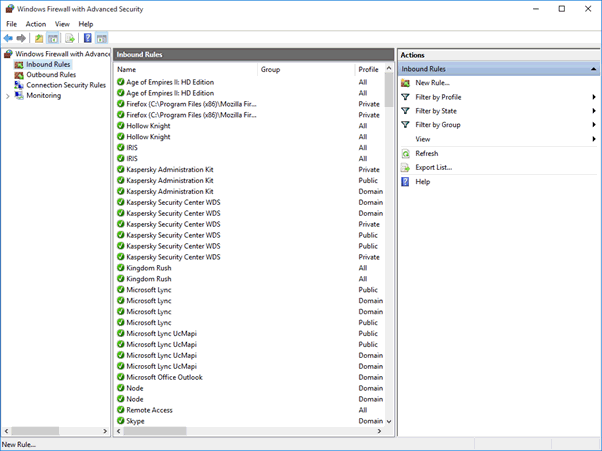The height and width of the screenshot is (451, 602).
Task: Click the root firewall node icon
Action: point(8,54)
